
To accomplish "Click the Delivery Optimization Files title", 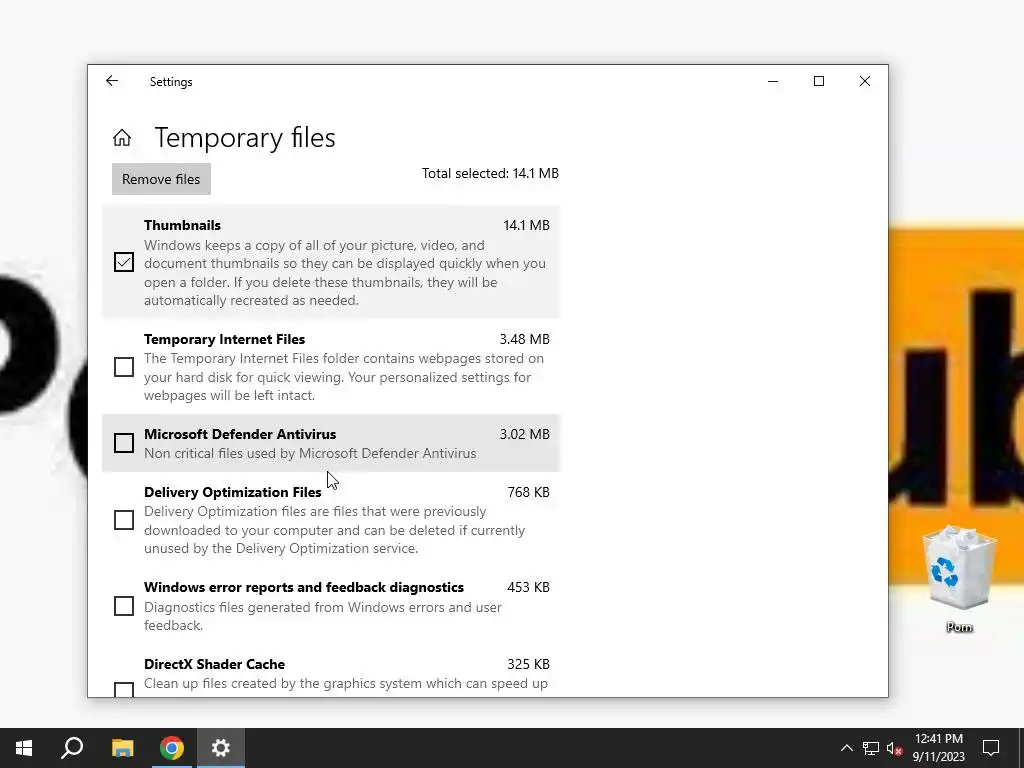I will coord(232,492).
